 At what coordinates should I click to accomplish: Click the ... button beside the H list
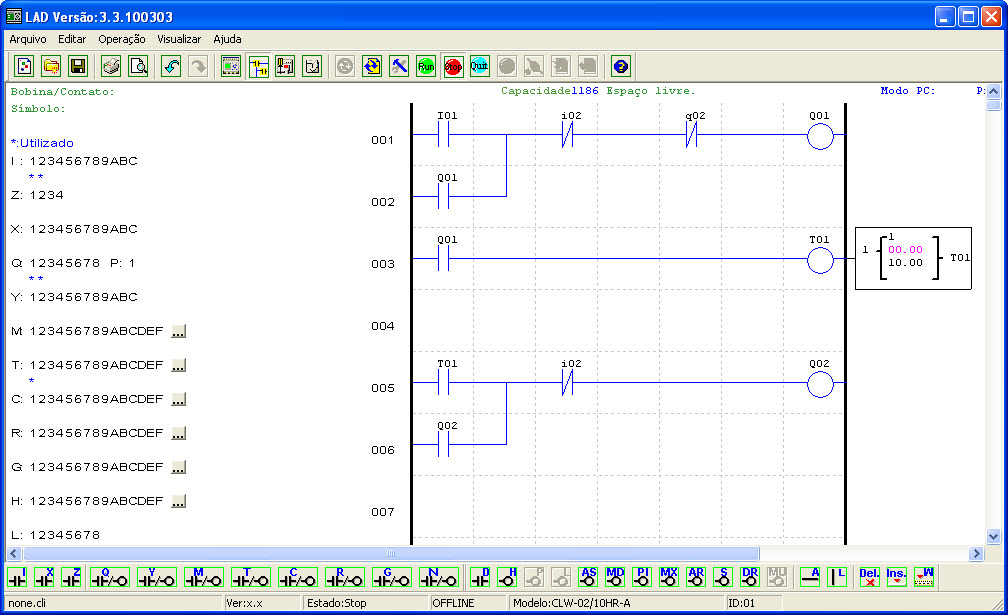pos(179,502)
